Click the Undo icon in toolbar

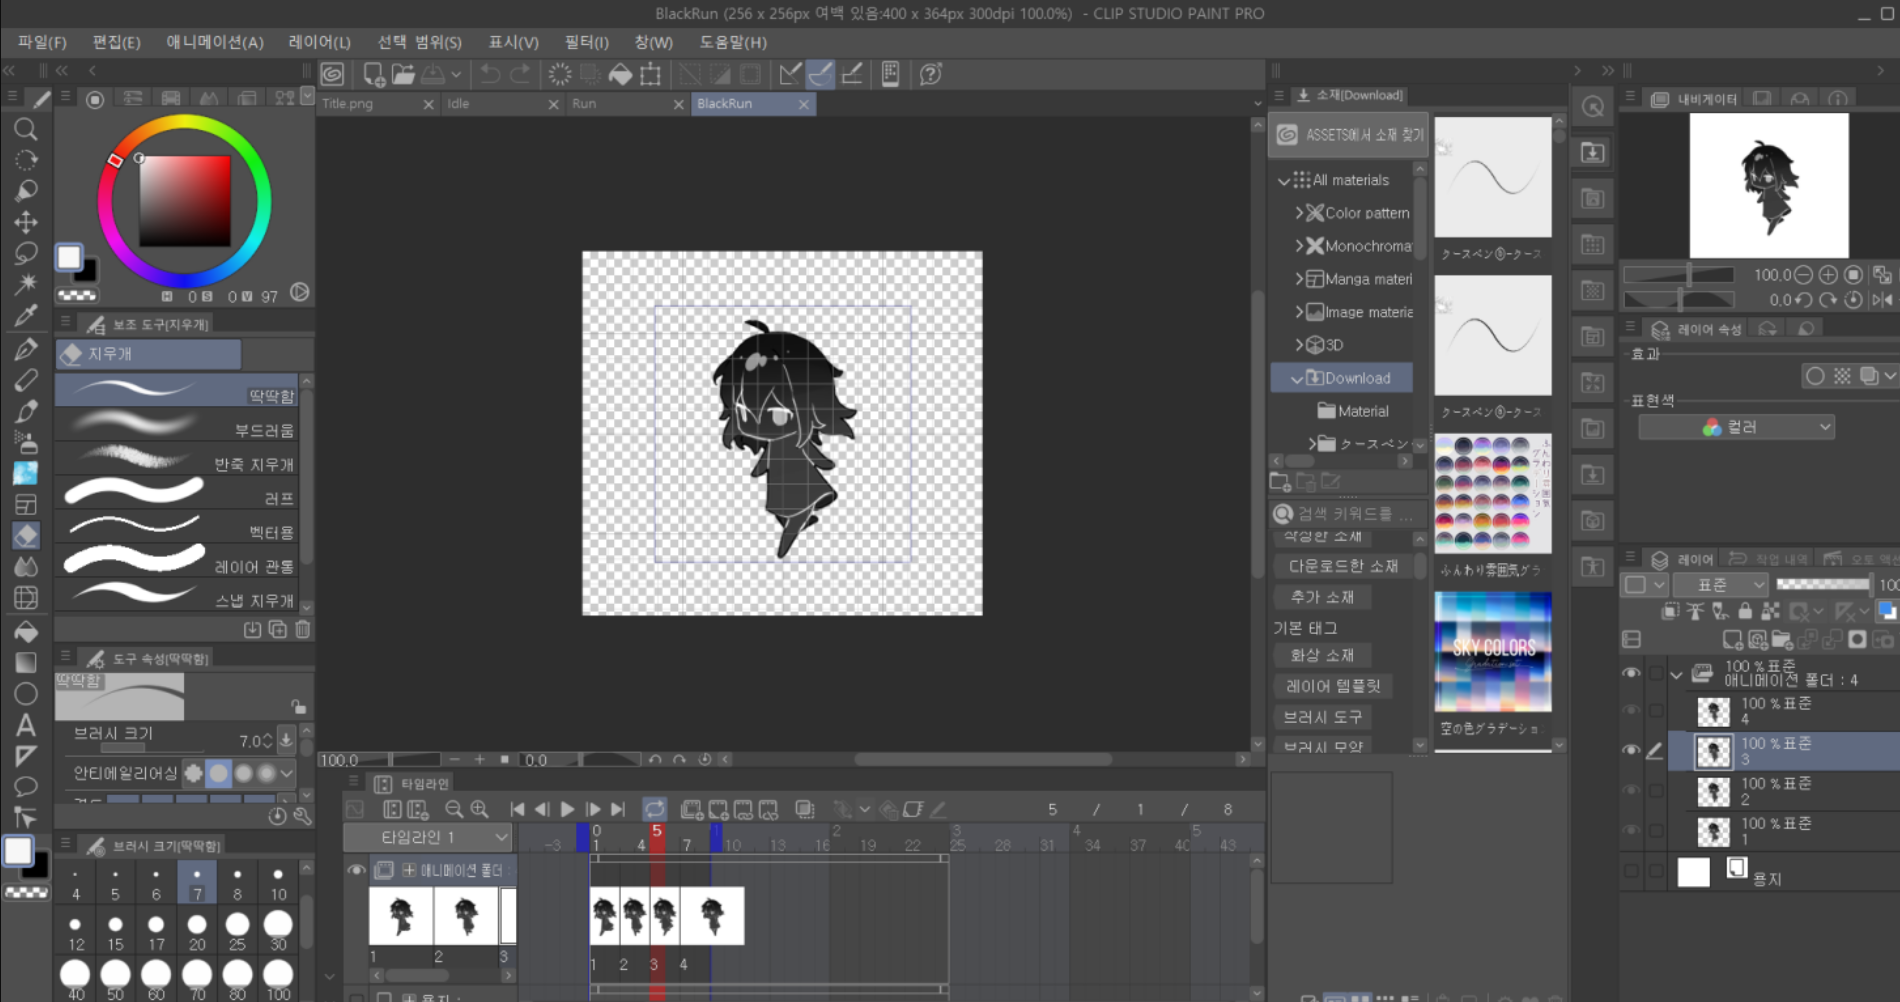tap(490, 74)
